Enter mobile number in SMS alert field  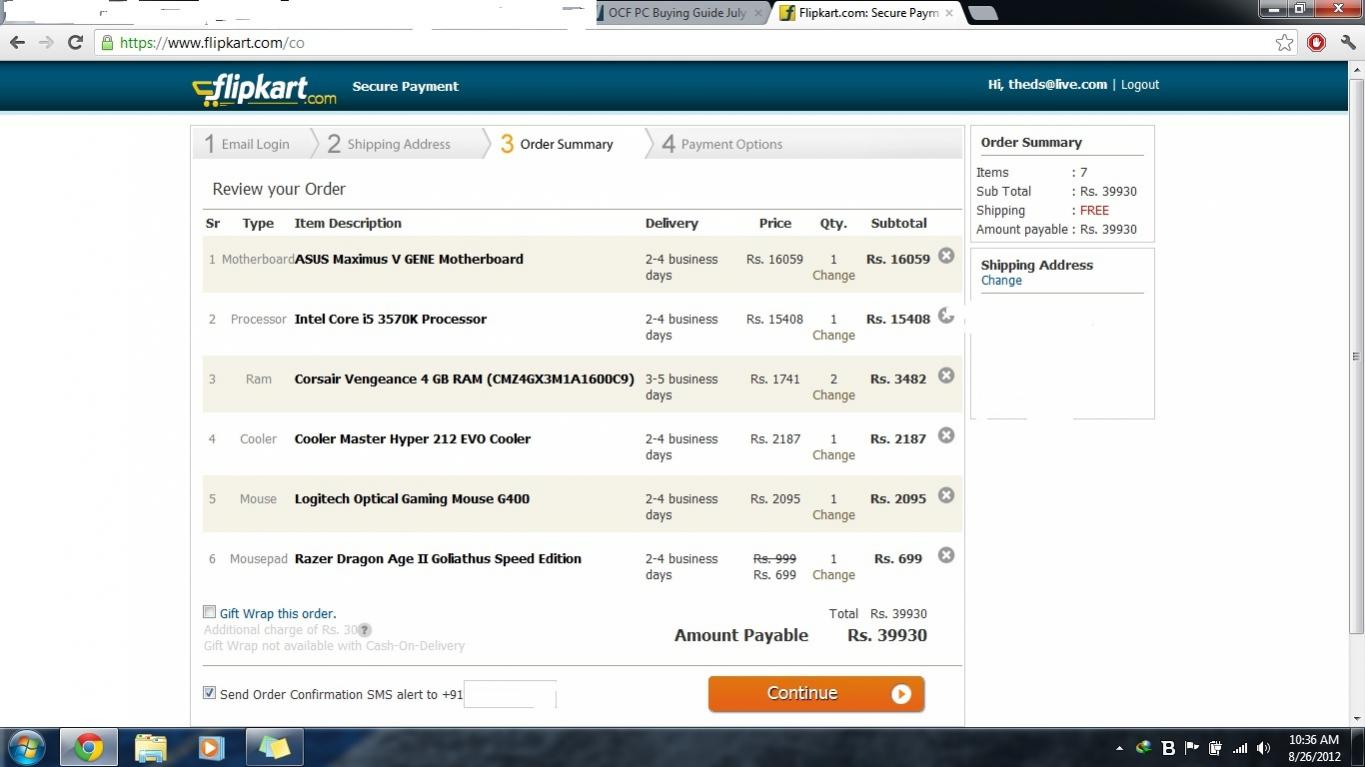[510, 694]
